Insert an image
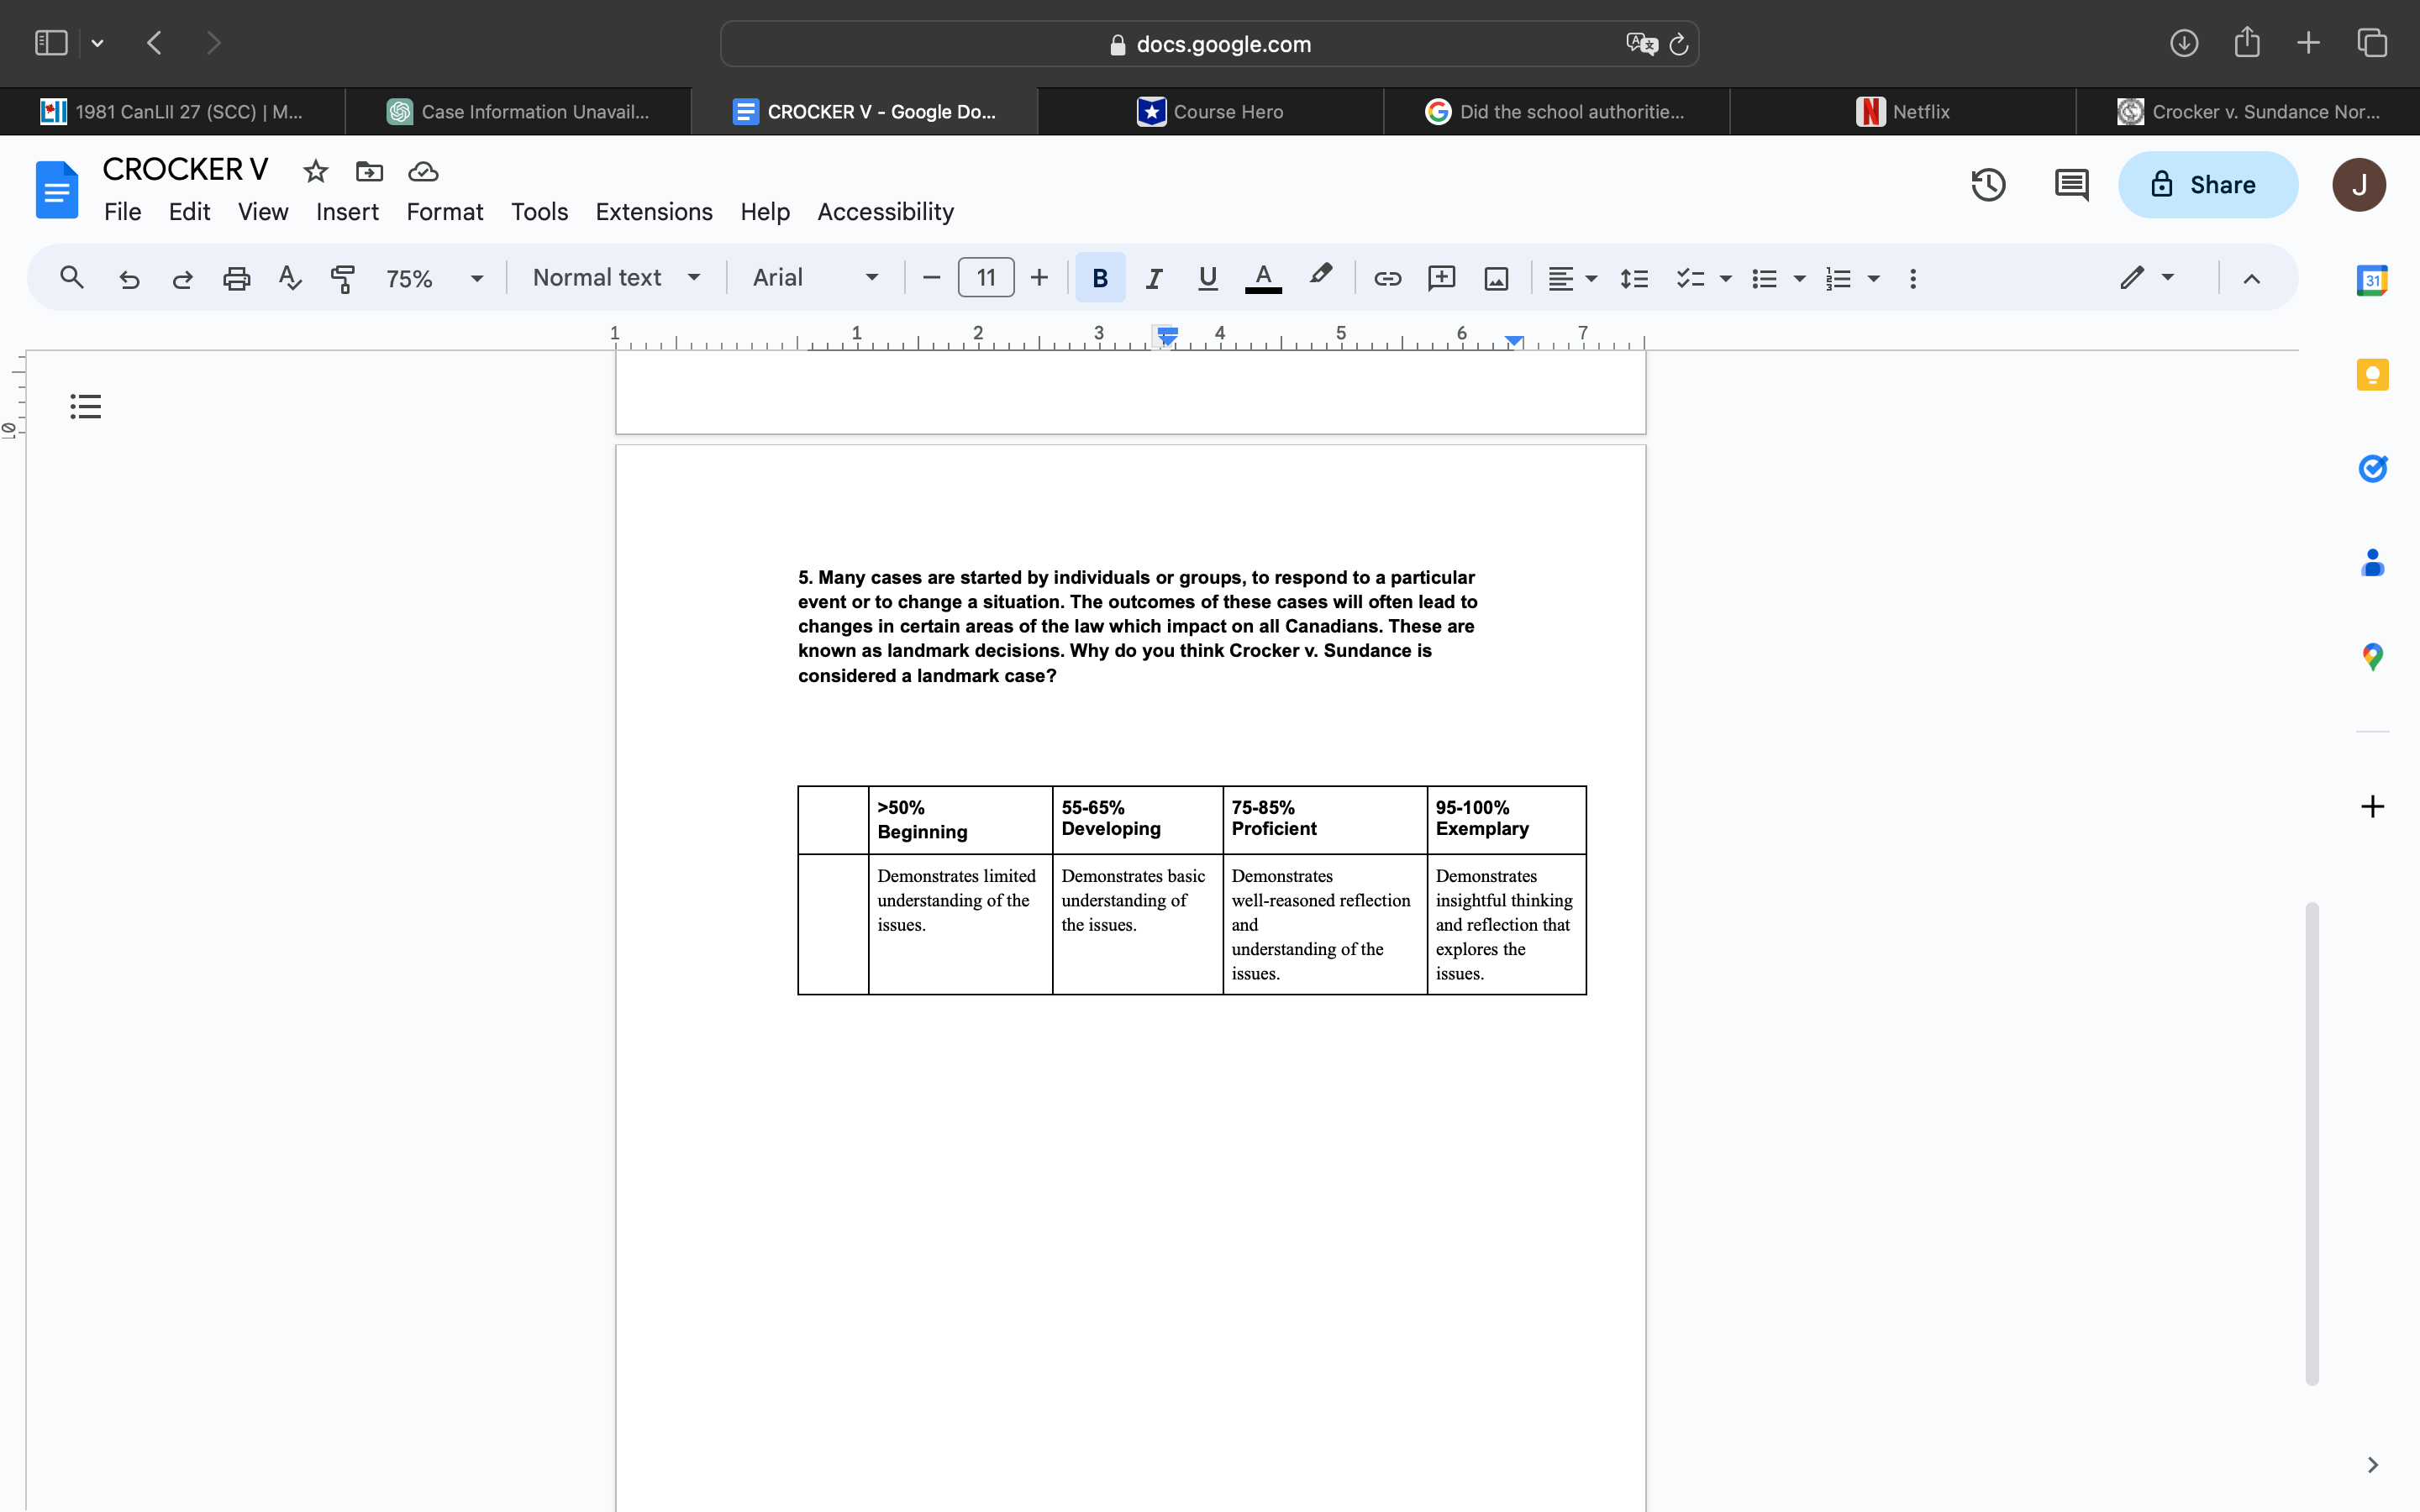 pos(1495,278)
